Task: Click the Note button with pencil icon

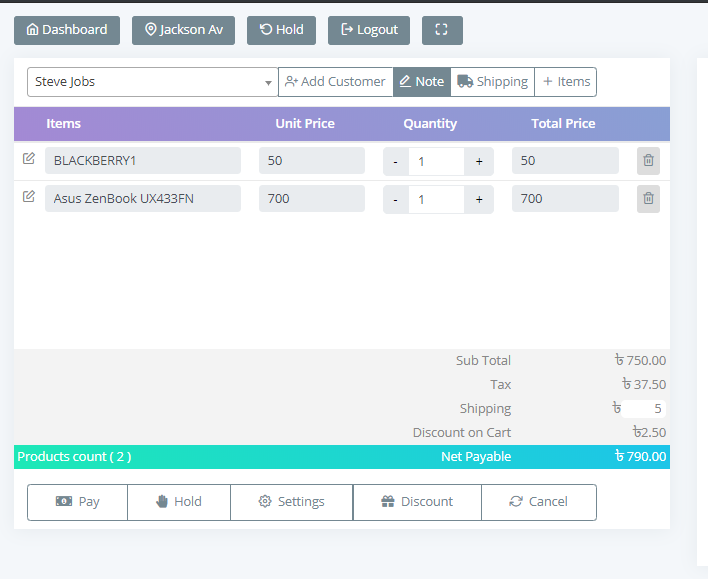Action: point(421,82)
